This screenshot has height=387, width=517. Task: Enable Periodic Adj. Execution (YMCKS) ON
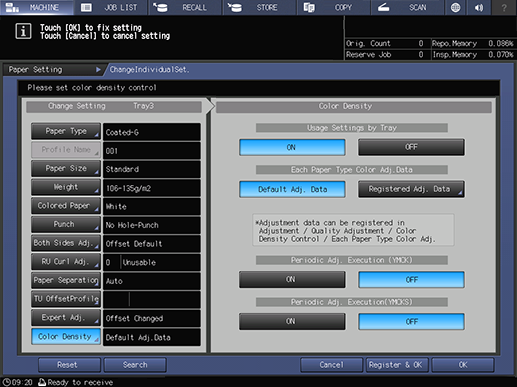point(292,321)
